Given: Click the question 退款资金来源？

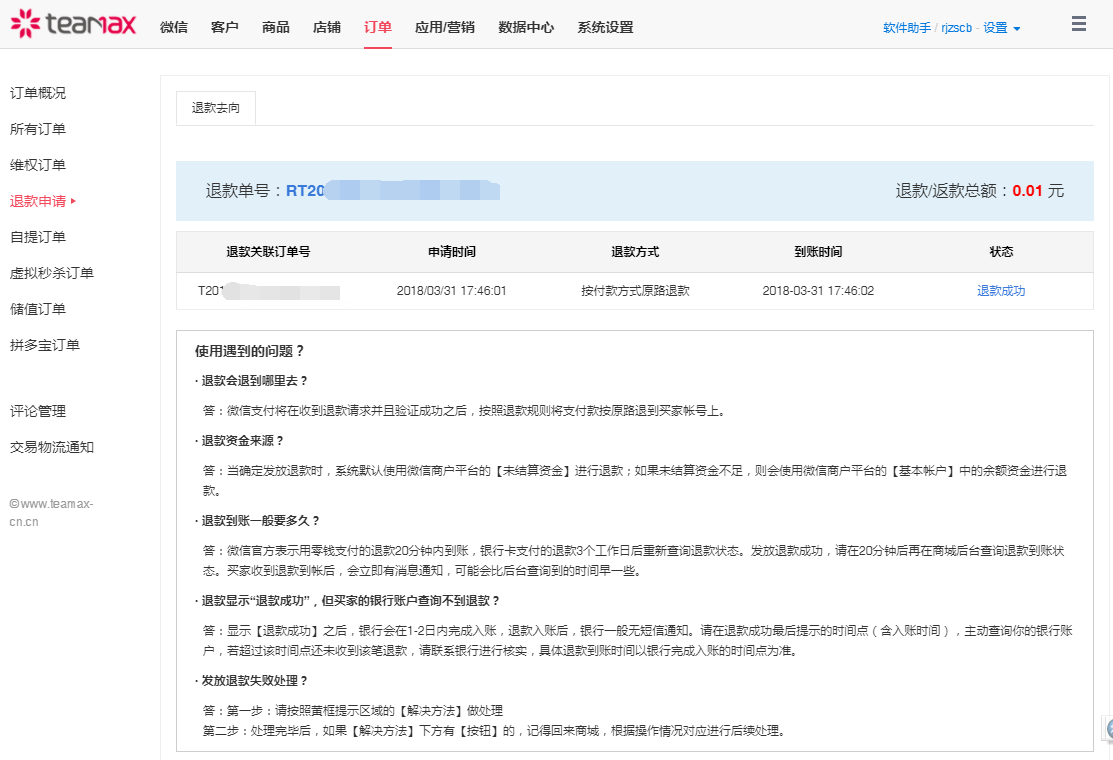Looking at the screenshot, I should click(x=243, y=441).
